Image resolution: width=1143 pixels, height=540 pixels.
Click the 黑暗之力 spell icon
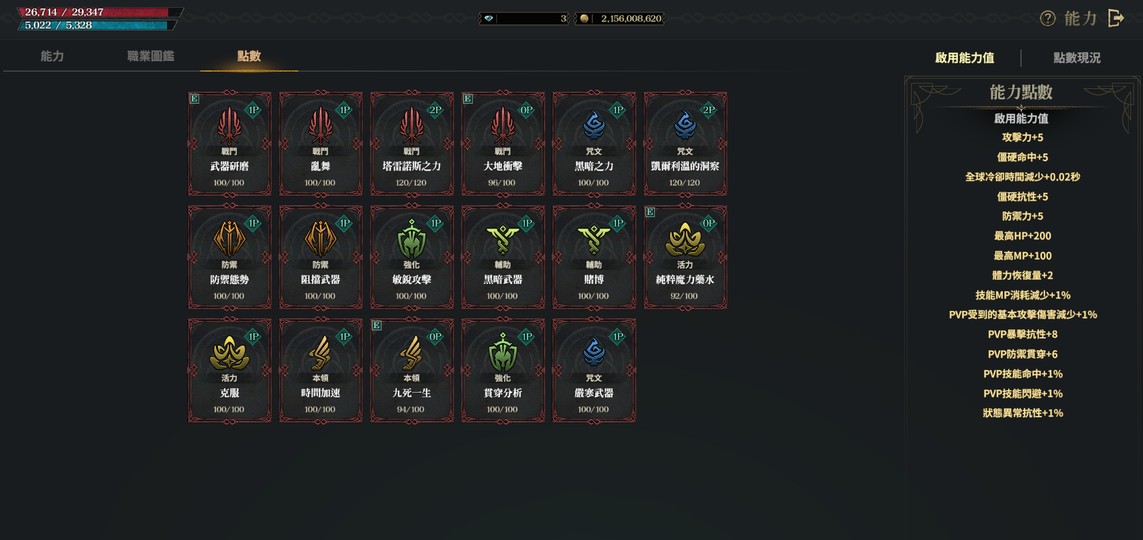[x=594, y=125]
